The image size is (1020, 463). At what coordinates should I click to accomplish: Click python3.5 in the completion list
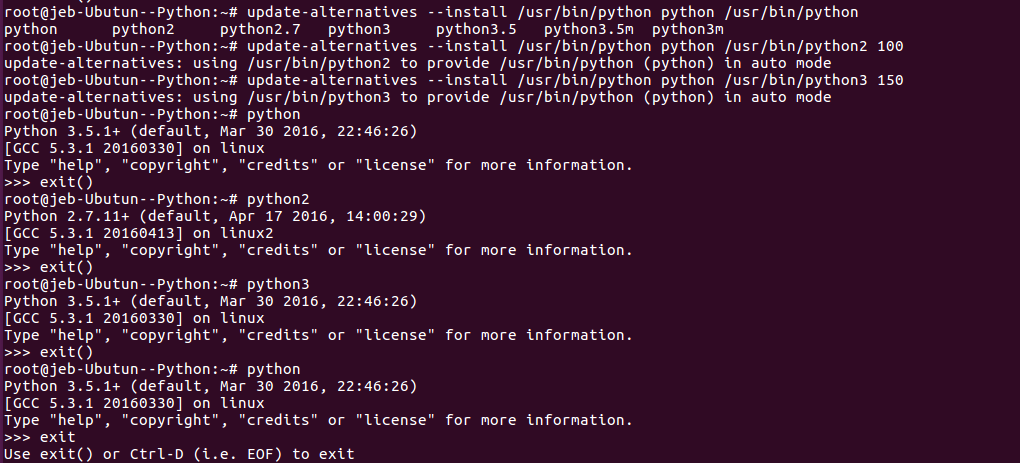coord(475,30)
